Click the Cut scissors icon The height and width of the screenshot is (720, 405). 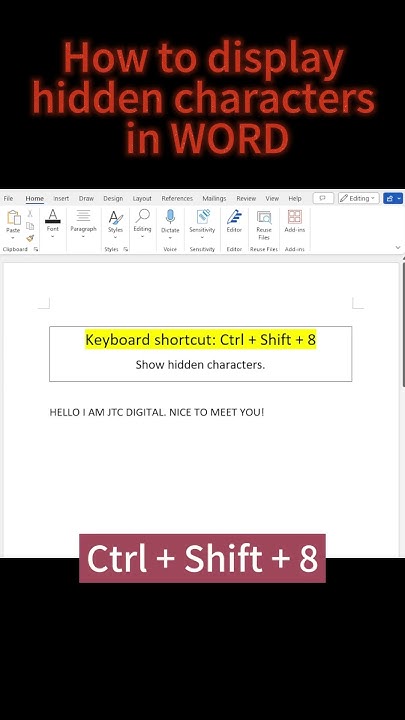click(30, 214)
